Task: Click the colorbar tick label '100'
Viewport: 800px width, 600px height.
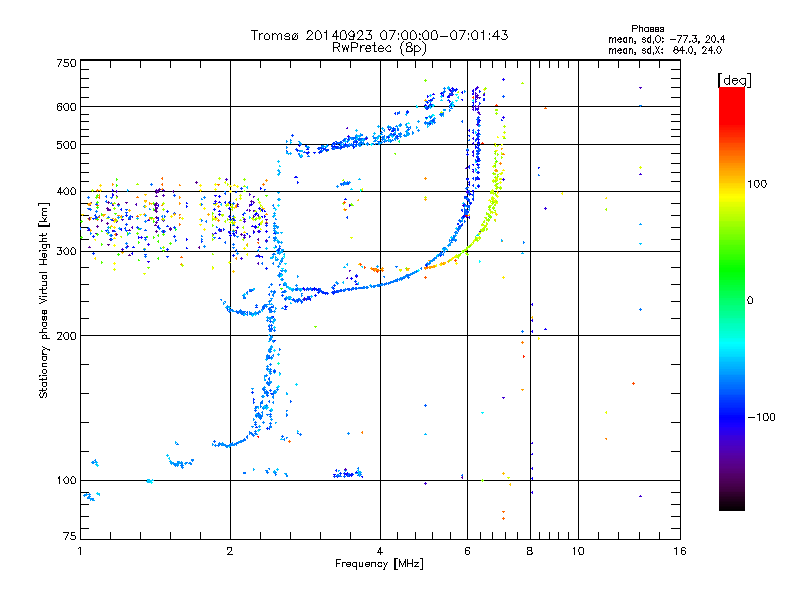Action: (x=757, y=184)
